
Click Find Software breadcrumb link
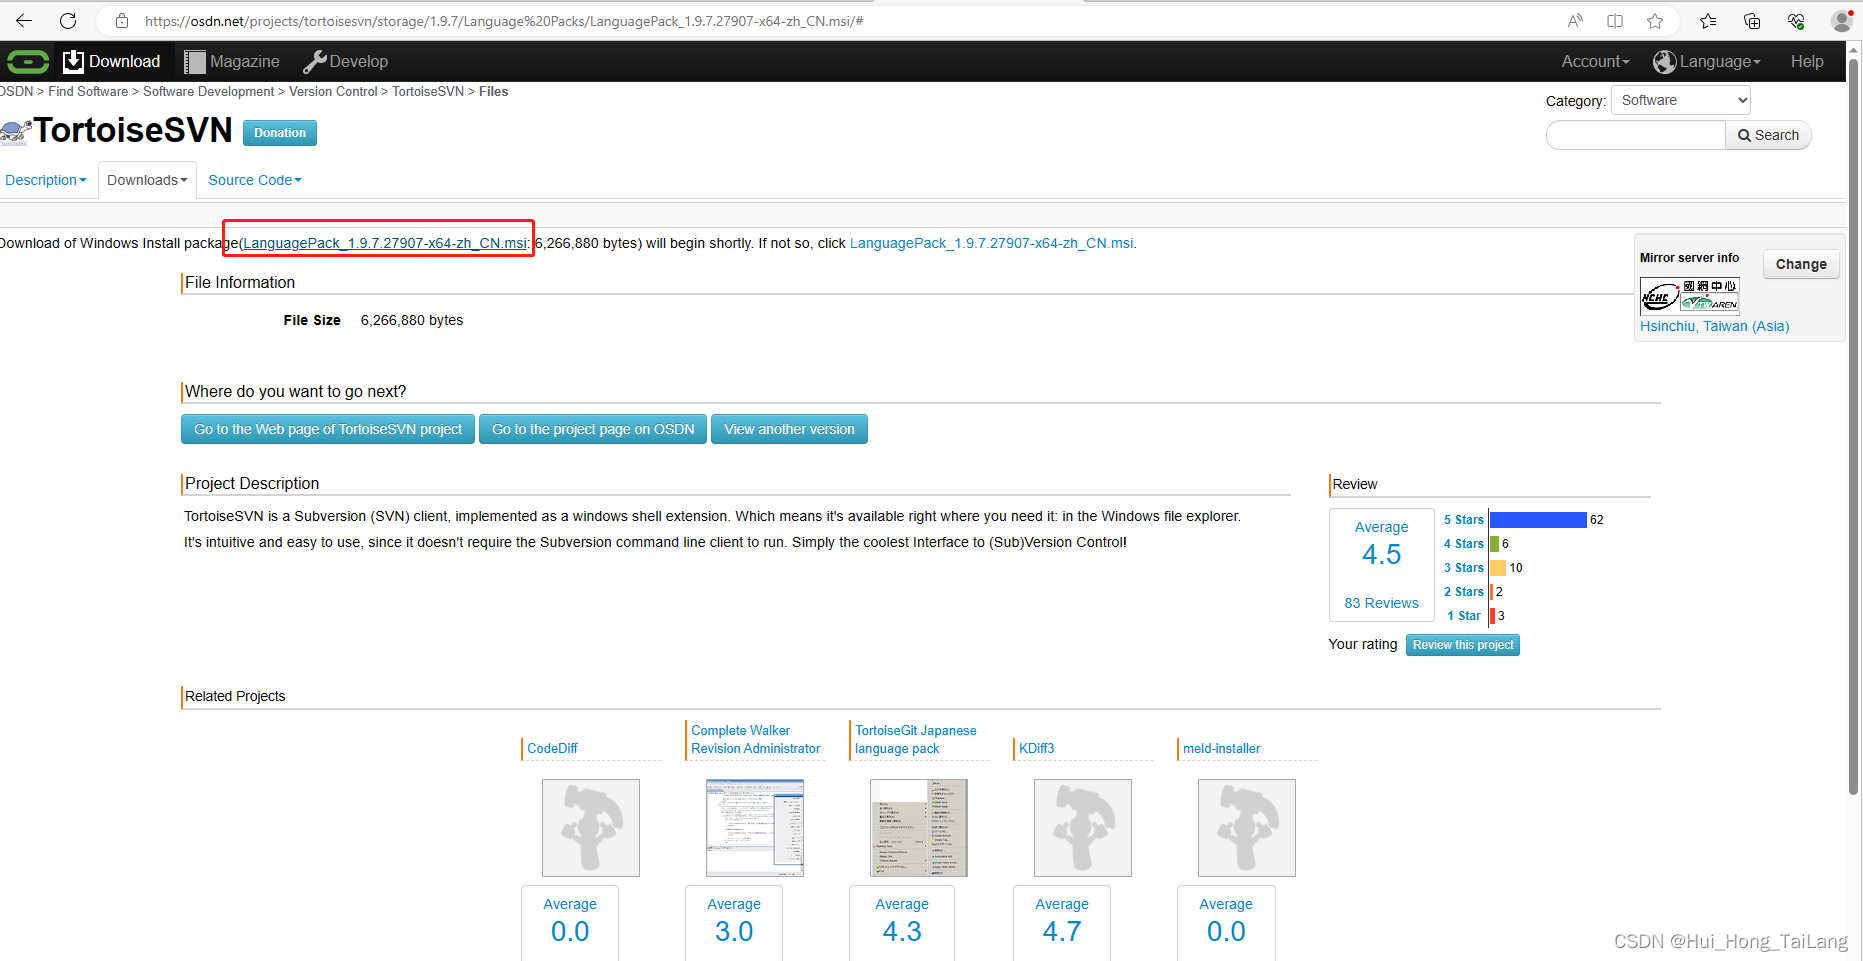tap(88, 91)
